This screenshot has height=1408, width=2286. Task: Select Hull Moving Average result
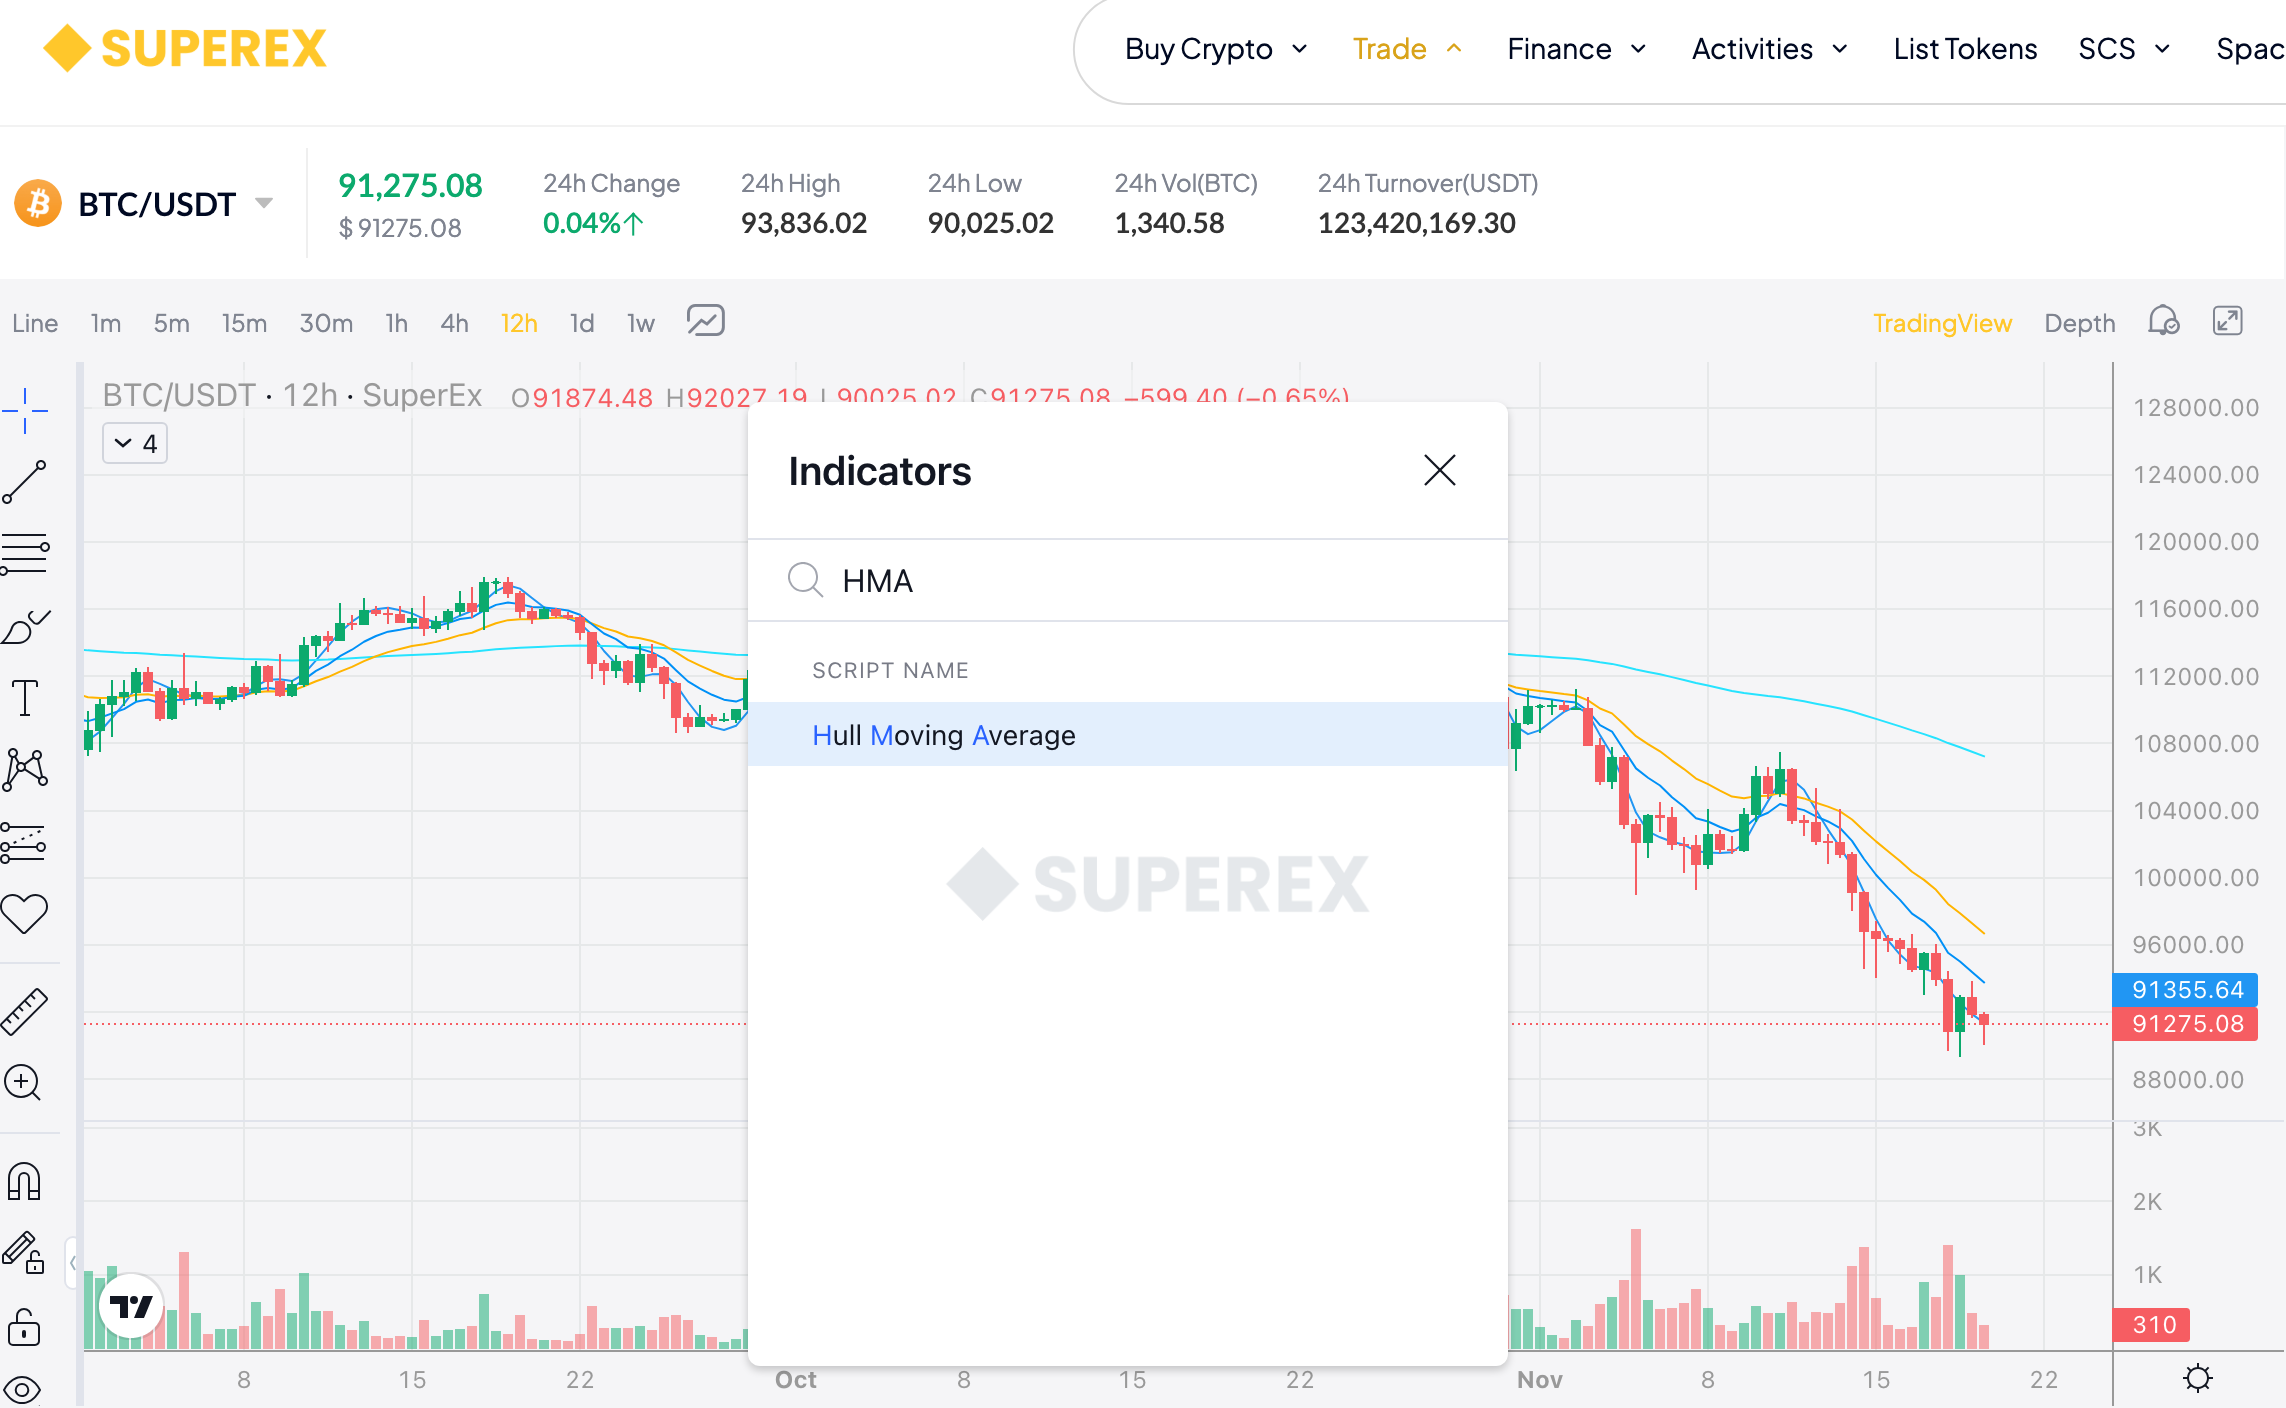click(x=943, y=735)
